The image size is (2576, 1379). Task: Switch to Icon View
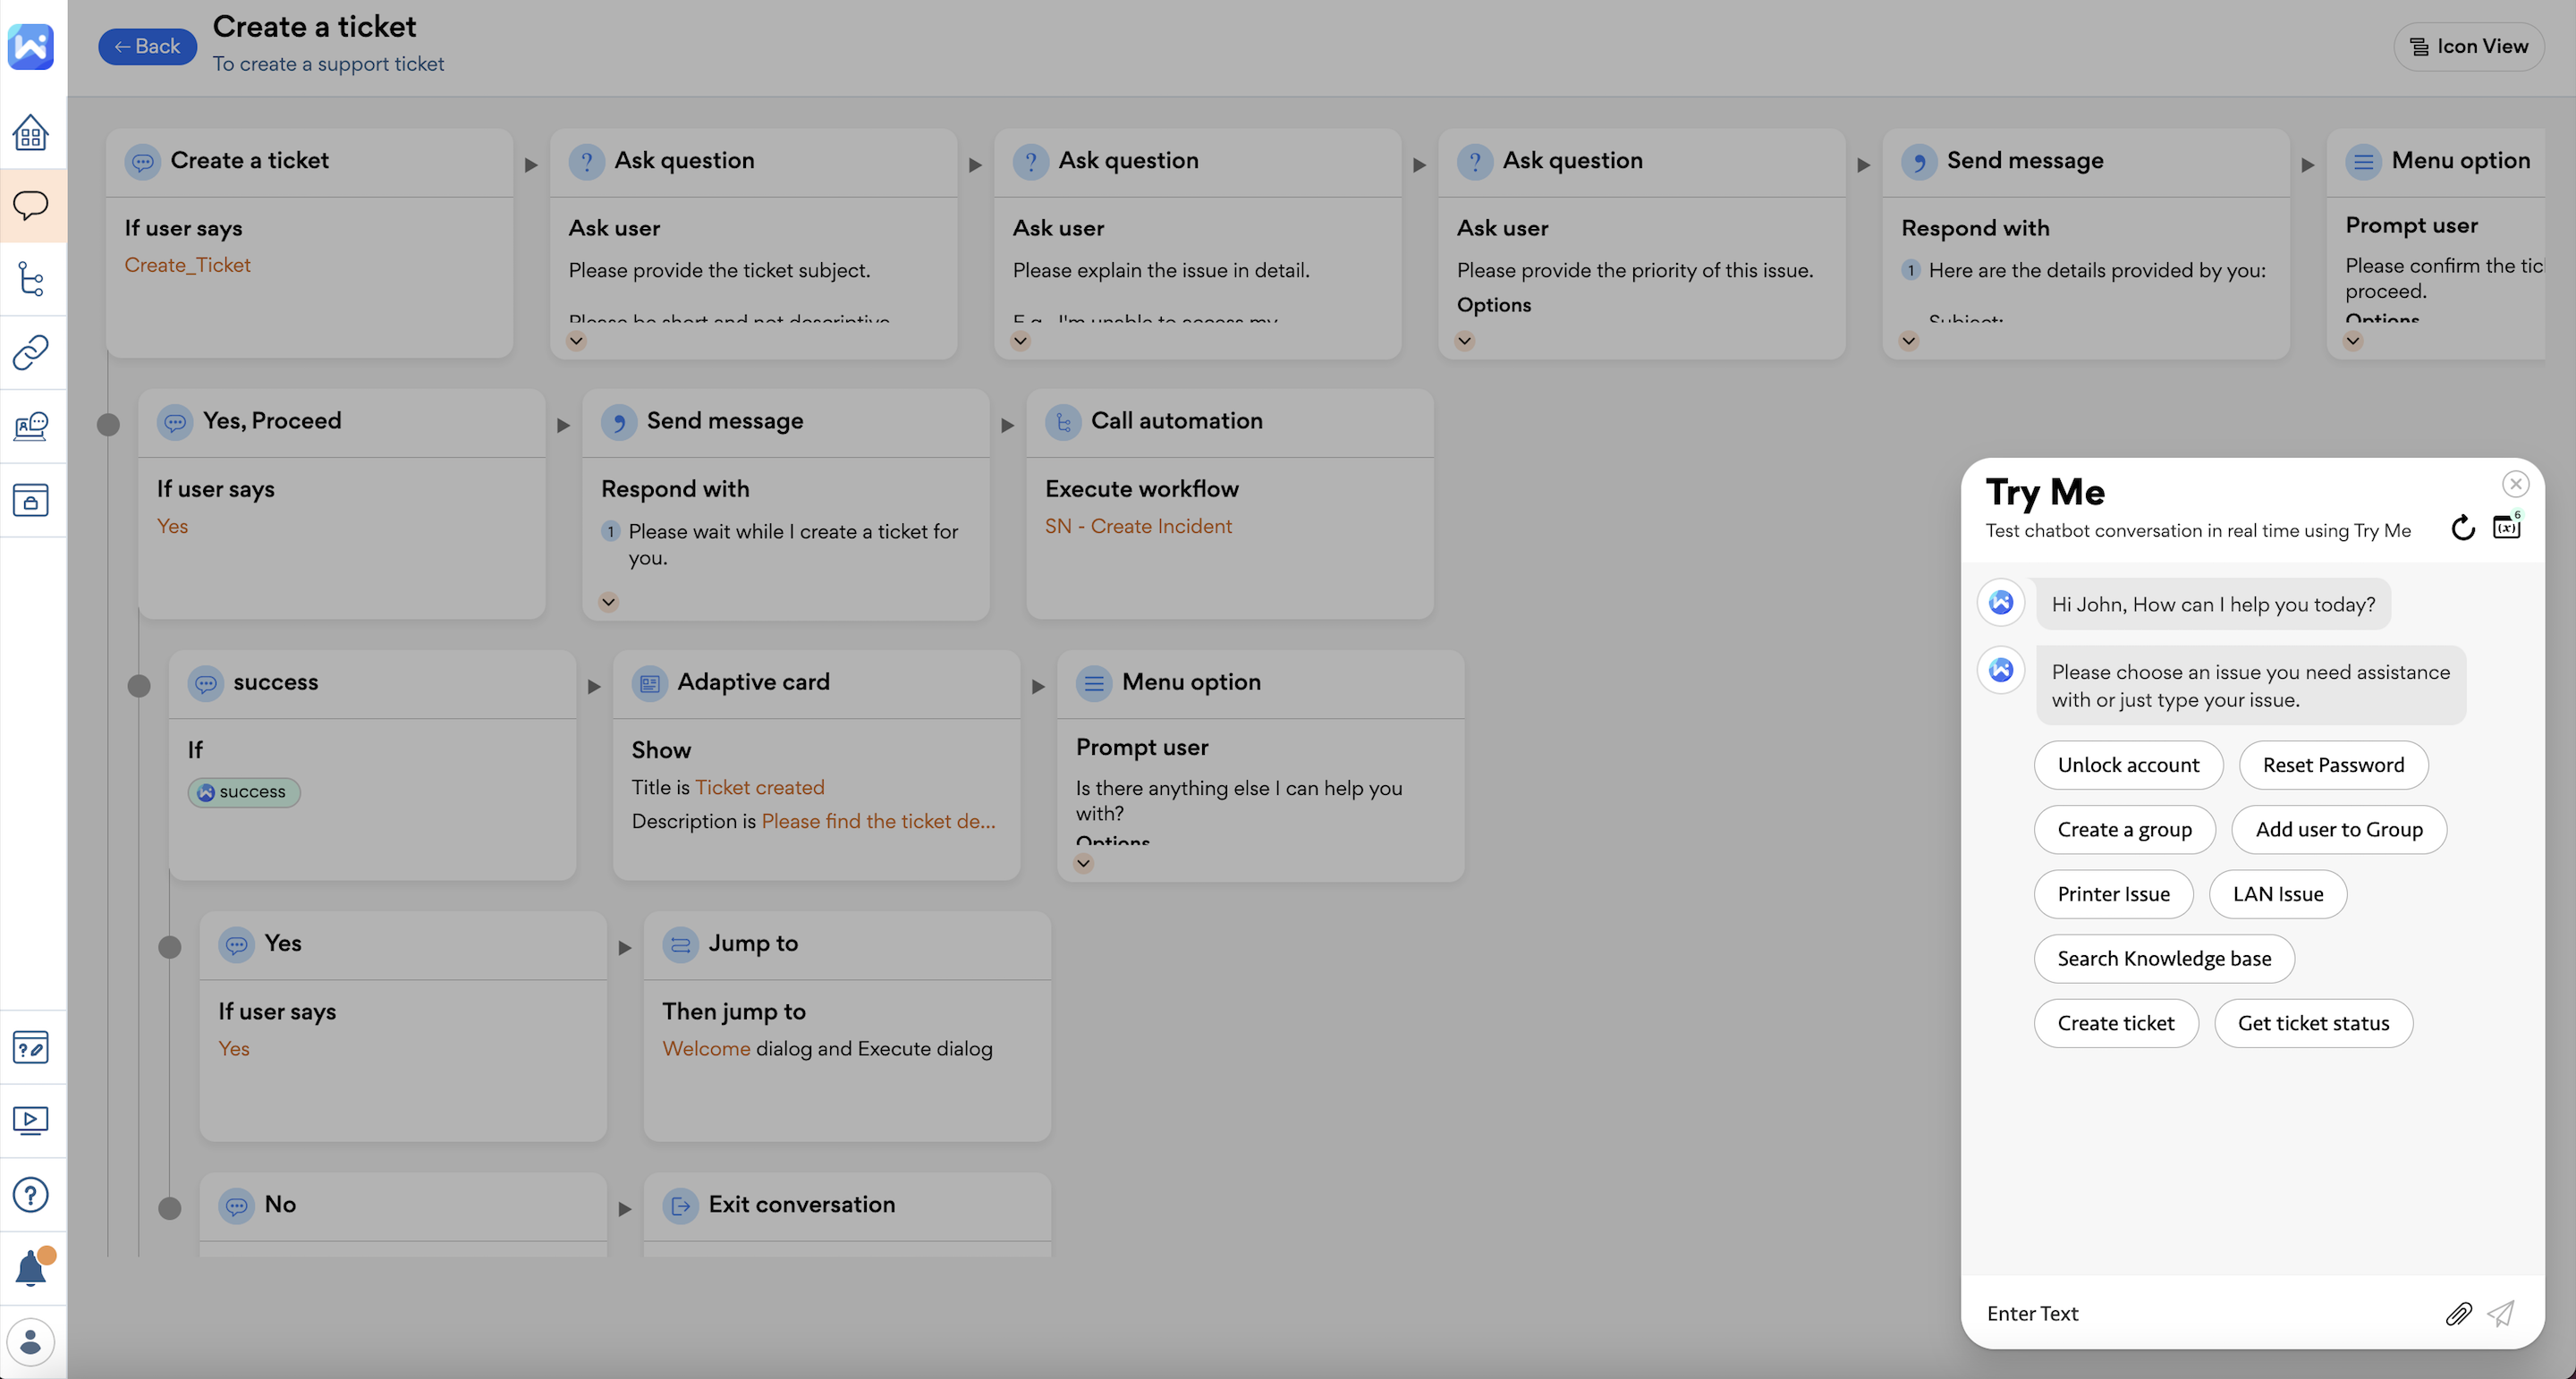(x=2468, y=46)
